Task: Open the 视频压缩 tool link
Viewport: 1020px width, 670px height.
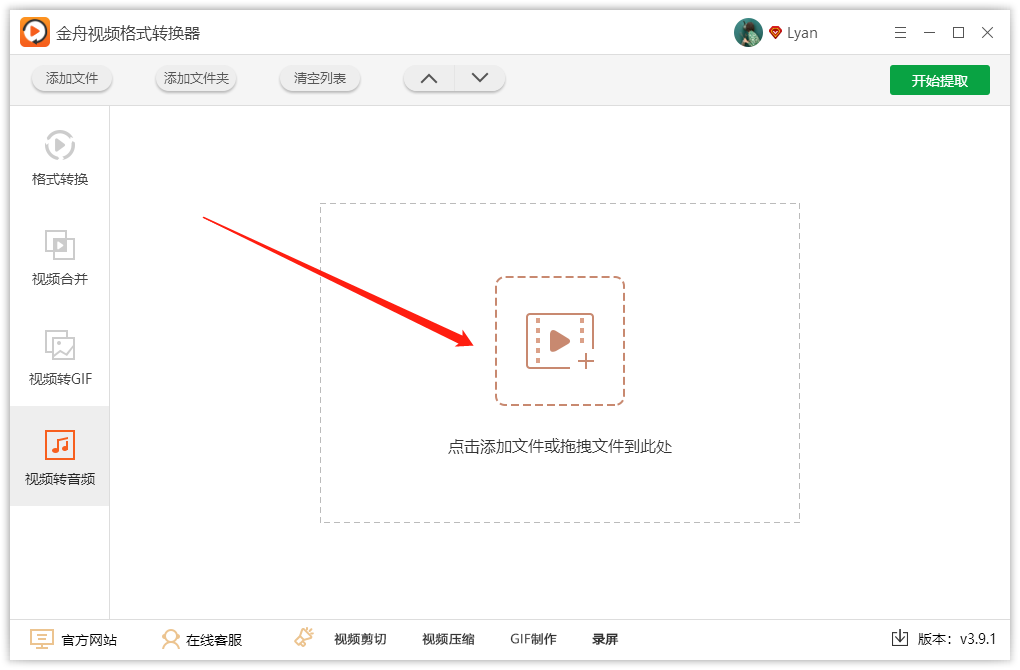Action: [448, 639]
